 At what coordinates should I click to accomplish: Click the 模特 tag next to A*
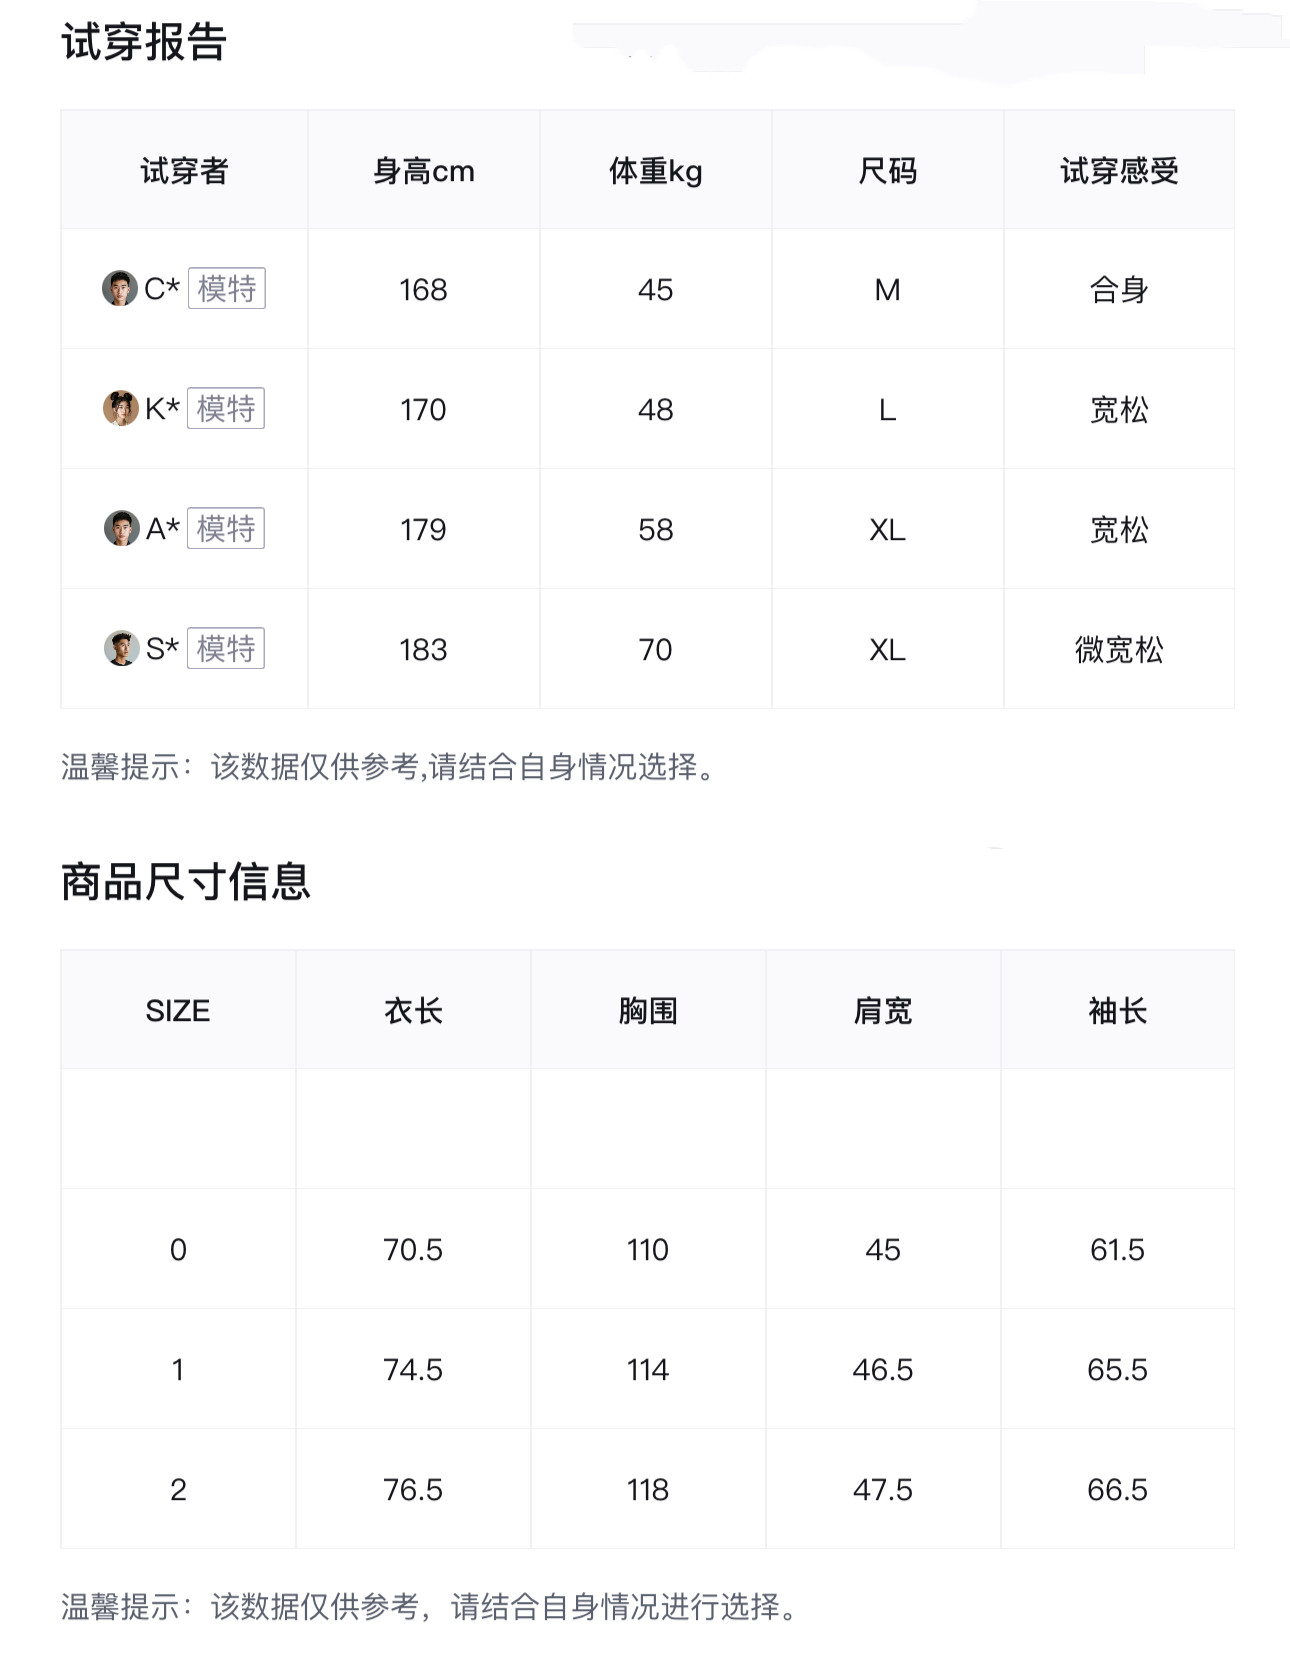(226, 528)
